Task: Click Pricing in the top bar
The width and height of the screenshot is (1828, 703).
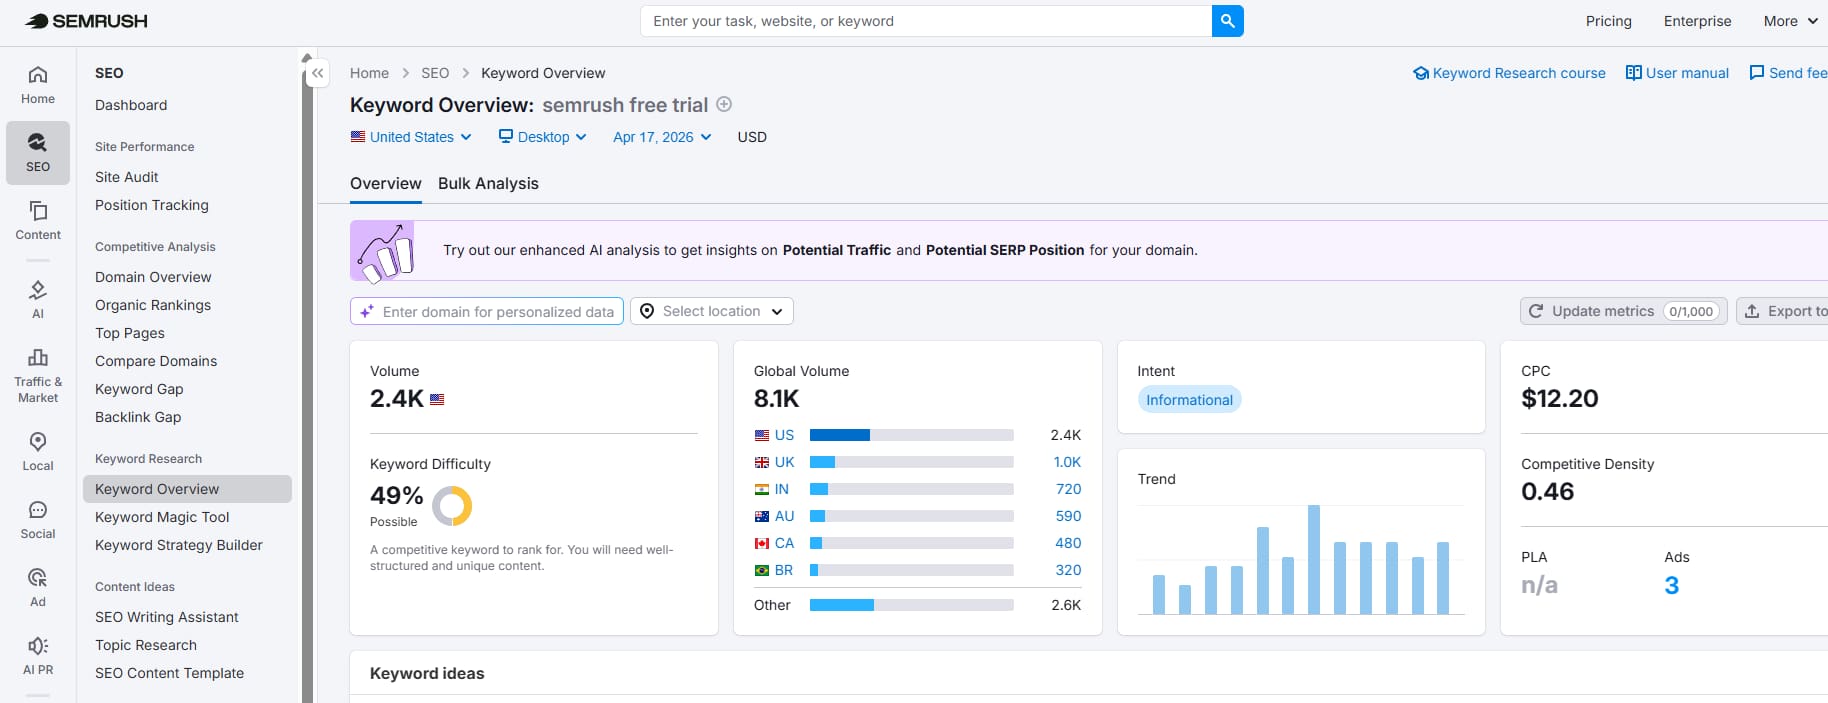Action: coord(1608,21)
